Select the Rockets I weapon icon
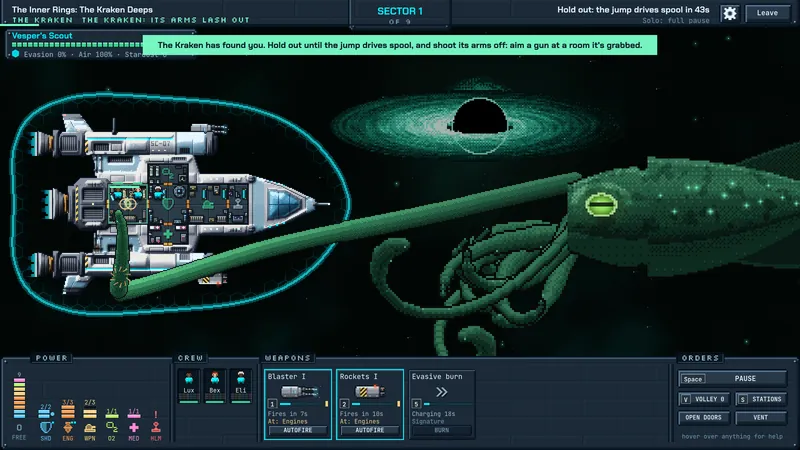This screenshot has width=800, height=450. [370, 392]
